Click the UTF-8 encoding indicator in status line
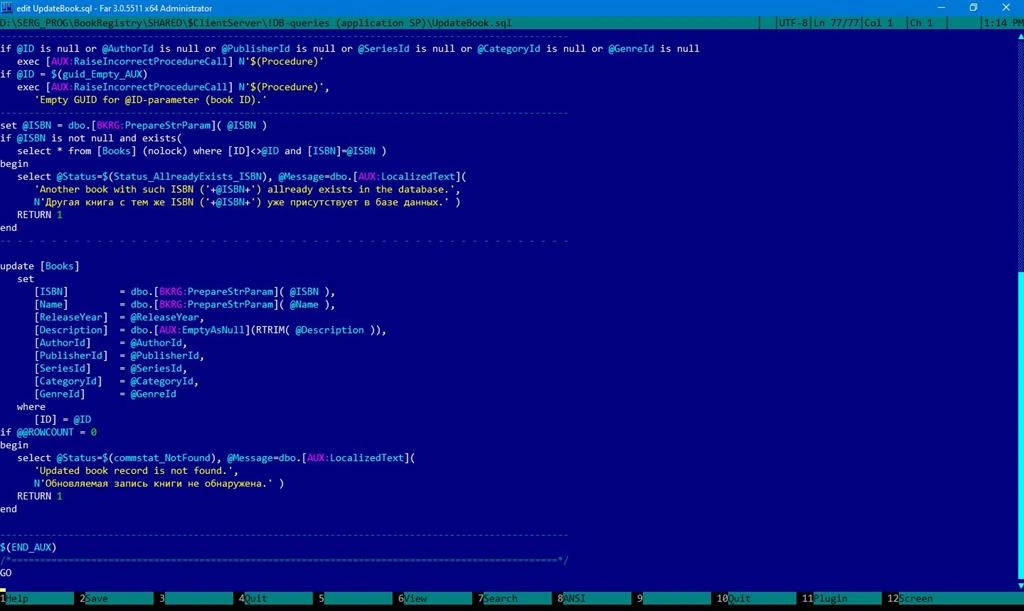 coord(793,23)
